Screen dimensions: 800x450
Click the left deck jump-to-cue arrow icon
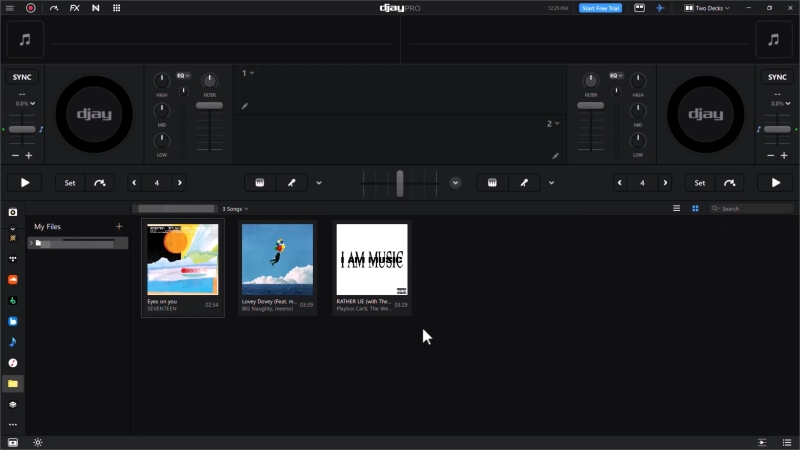point(99,183)
